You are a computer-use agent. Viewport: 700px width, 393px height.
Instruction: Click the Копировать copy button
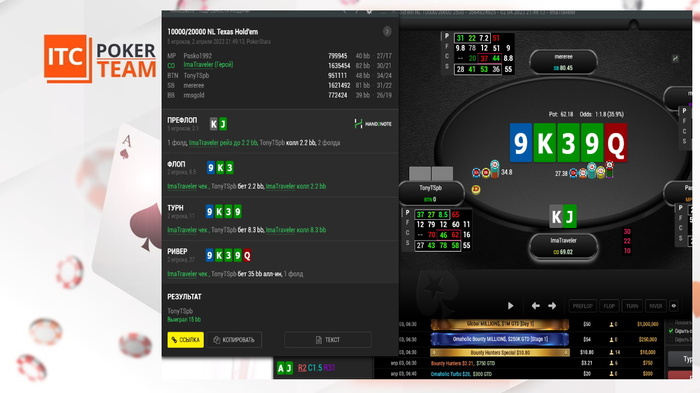point(234,340)
